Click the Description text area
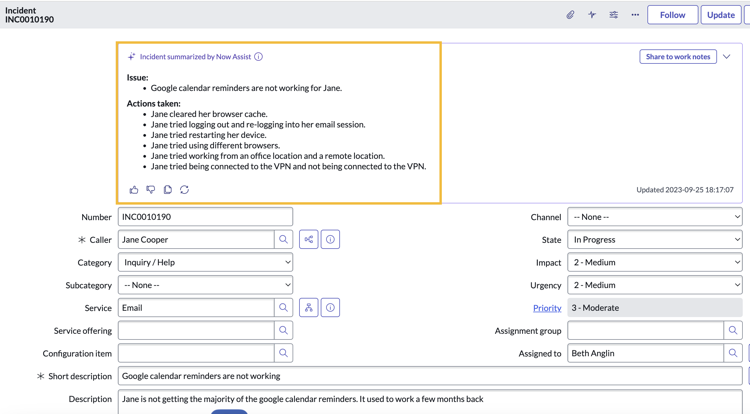Viewport: 750px width, 414px height. tap(430, 402)
